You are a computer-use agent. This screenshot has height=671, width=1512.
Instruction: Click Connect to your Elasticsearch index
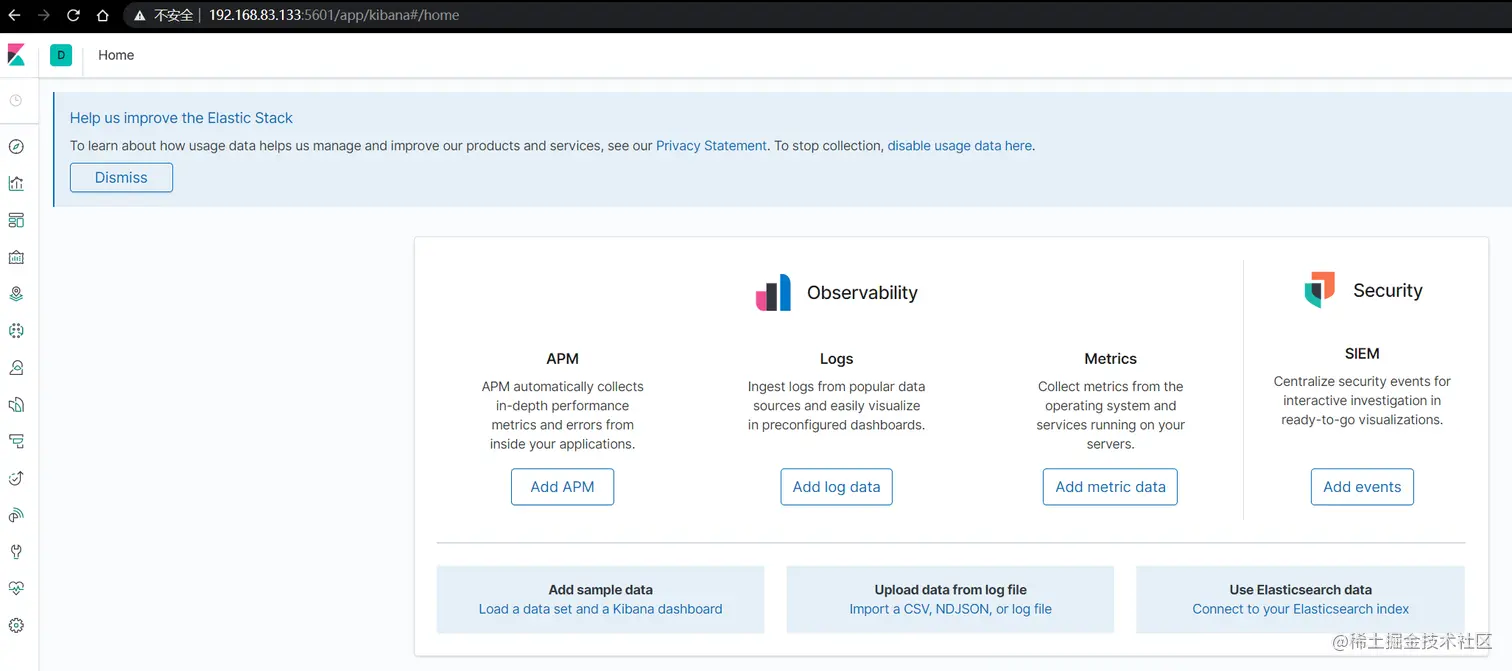pos(1300,609)
